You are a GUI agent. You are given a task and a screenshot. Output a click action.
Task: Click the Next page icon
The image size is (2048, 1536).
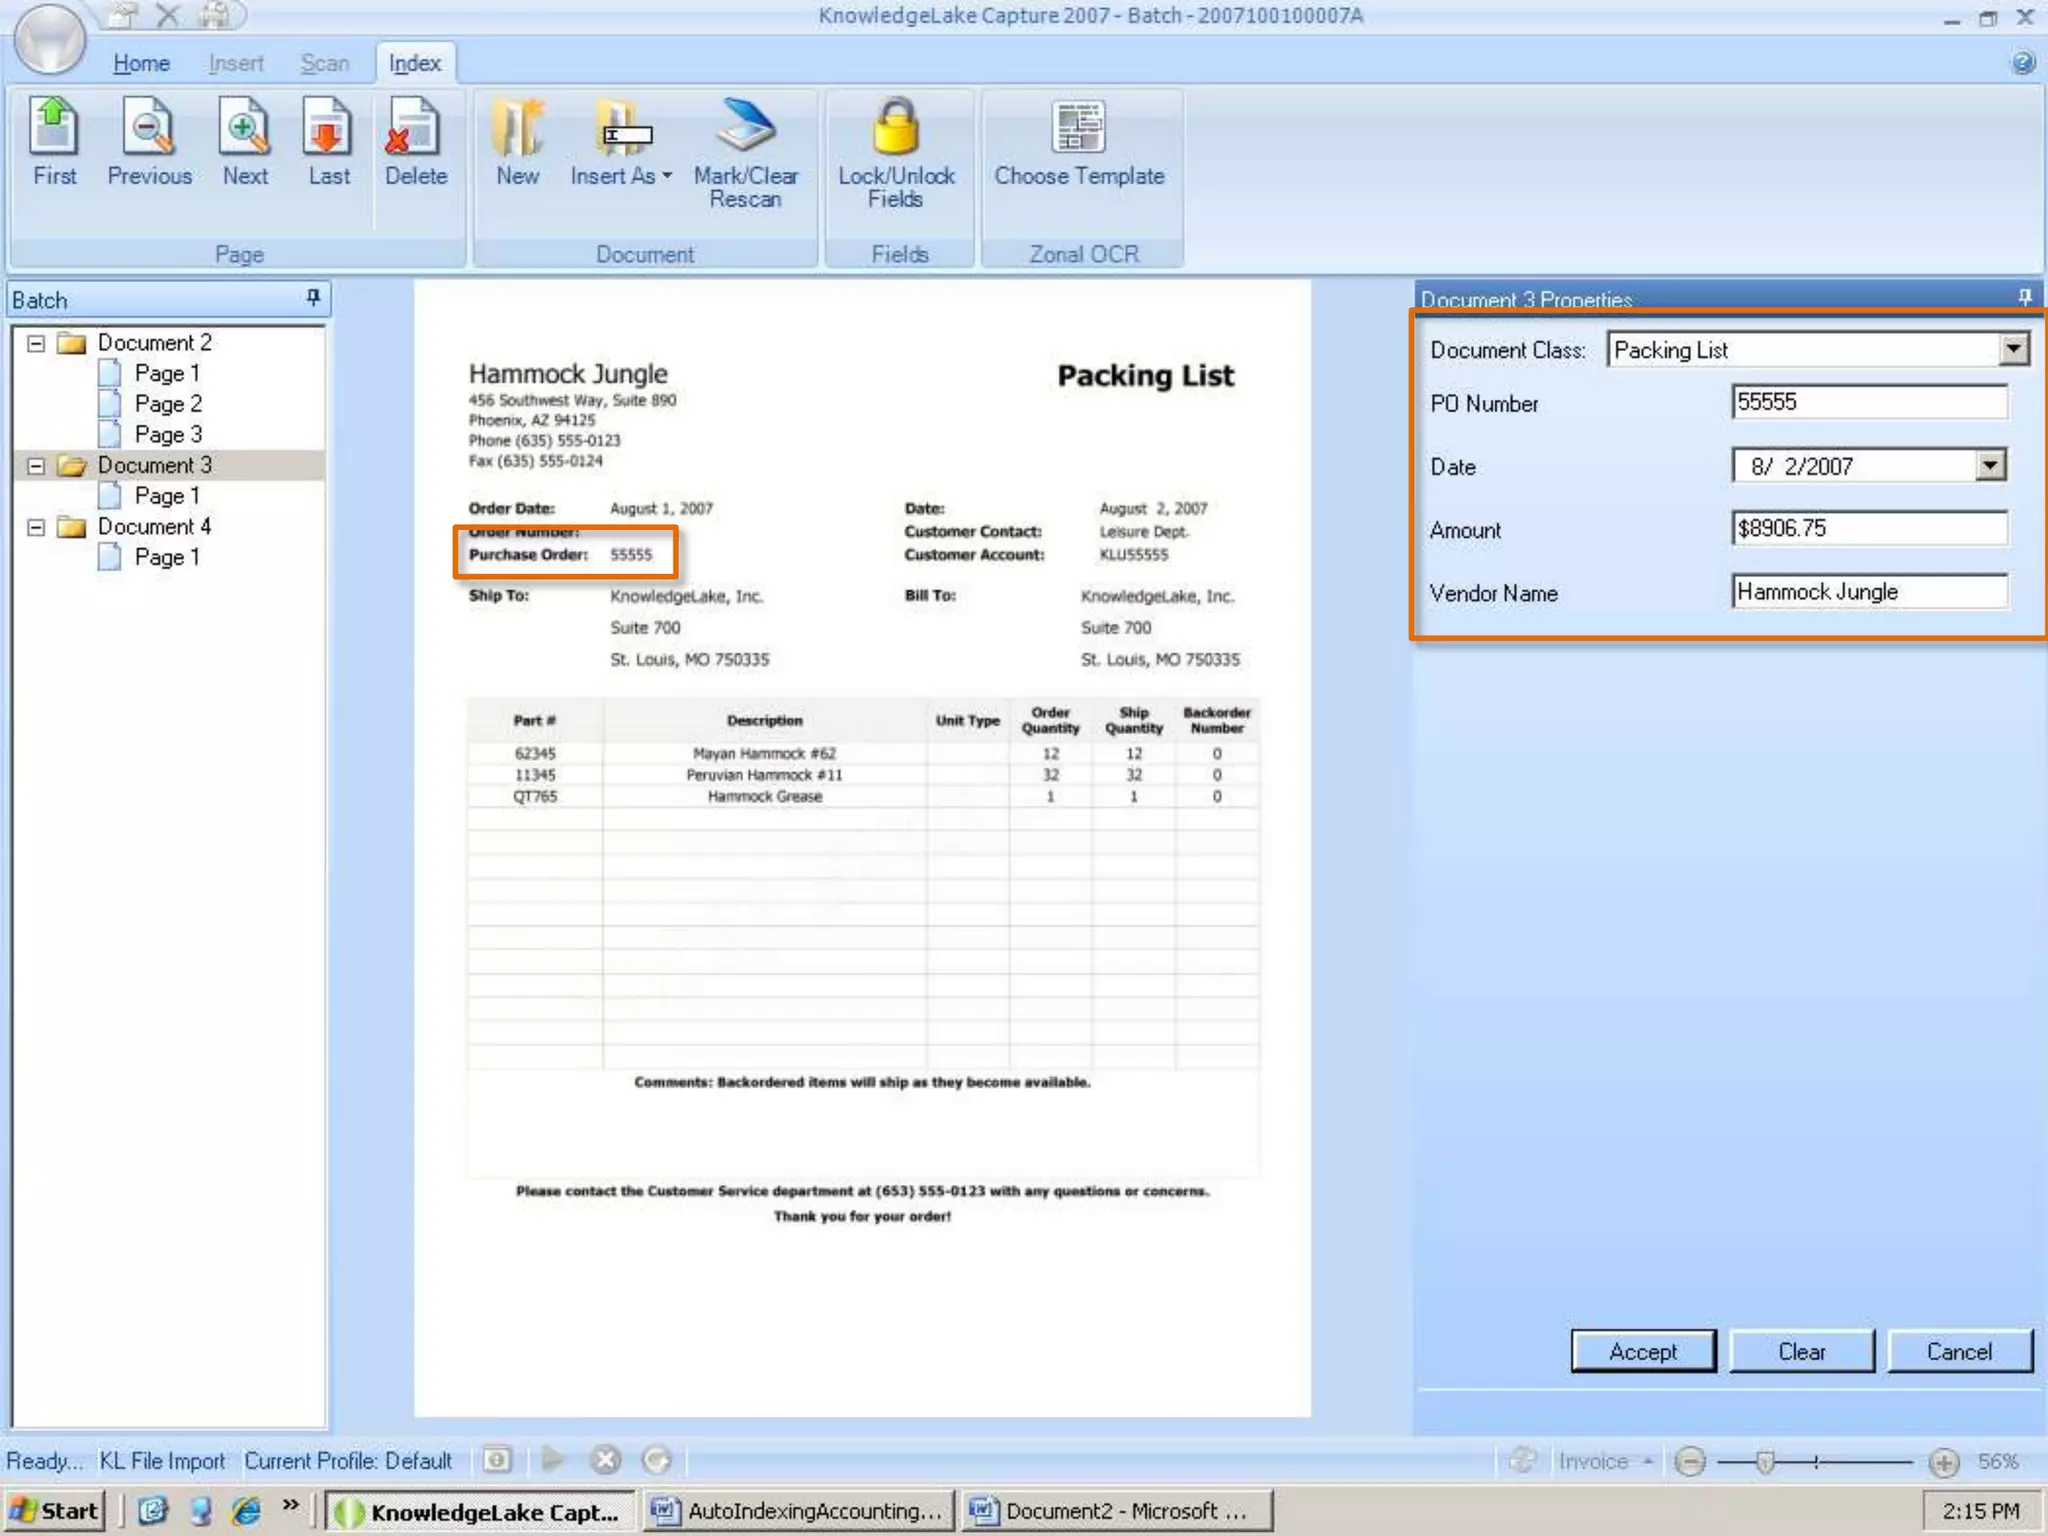(245, 140)
